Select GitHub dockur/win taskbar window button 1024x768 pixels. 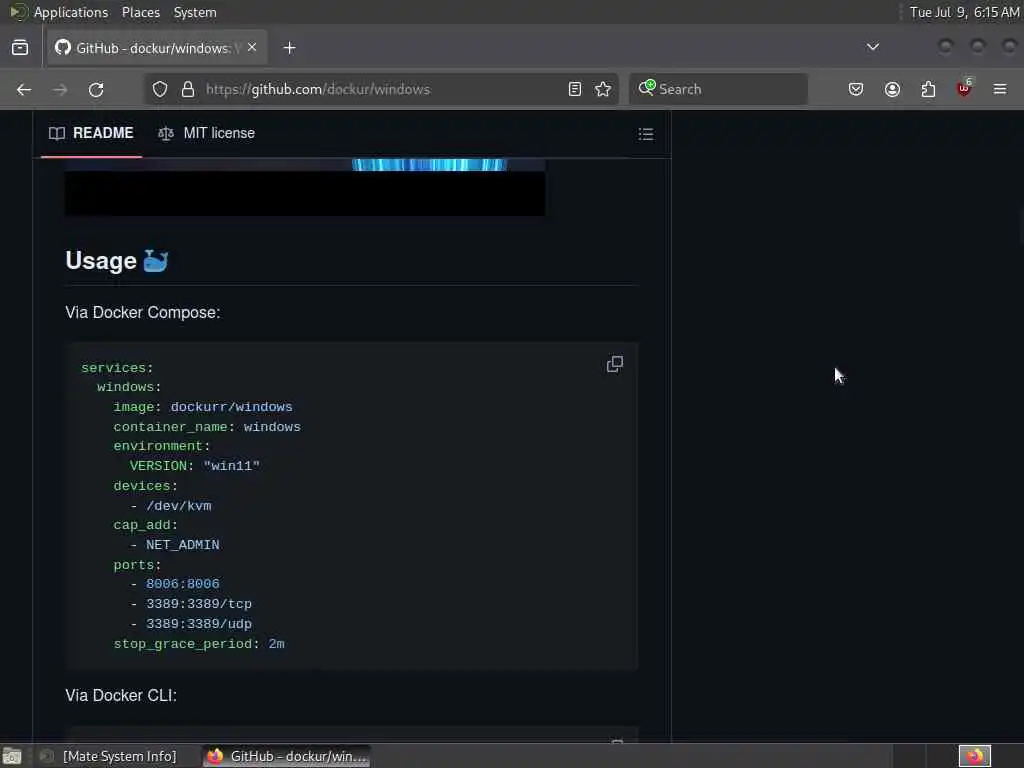(287, 756)
